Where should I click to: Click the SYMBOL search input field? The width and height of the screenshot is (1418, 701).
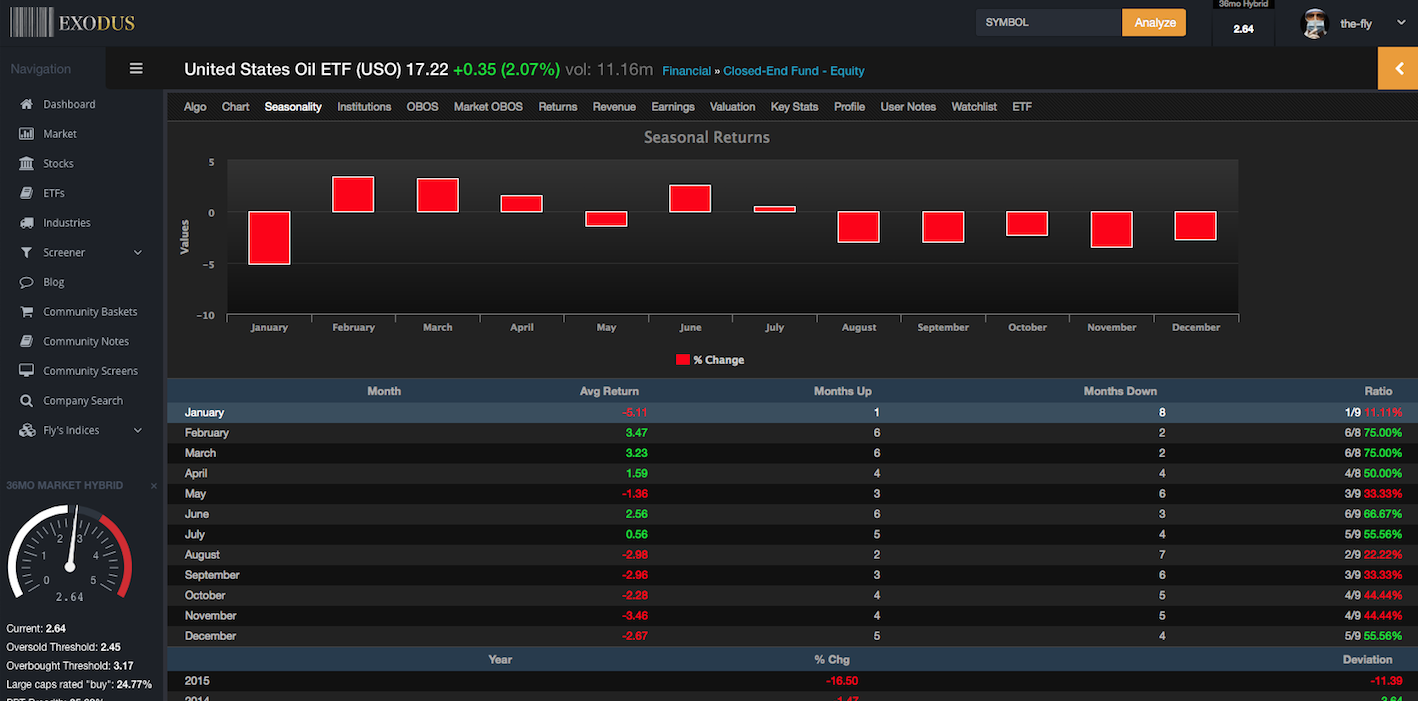(1049, 23)
